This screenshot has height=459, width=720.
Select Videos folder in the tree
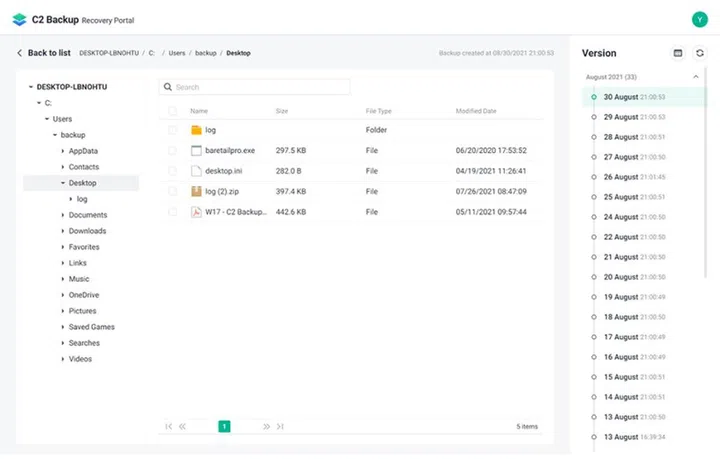point(80,359)
